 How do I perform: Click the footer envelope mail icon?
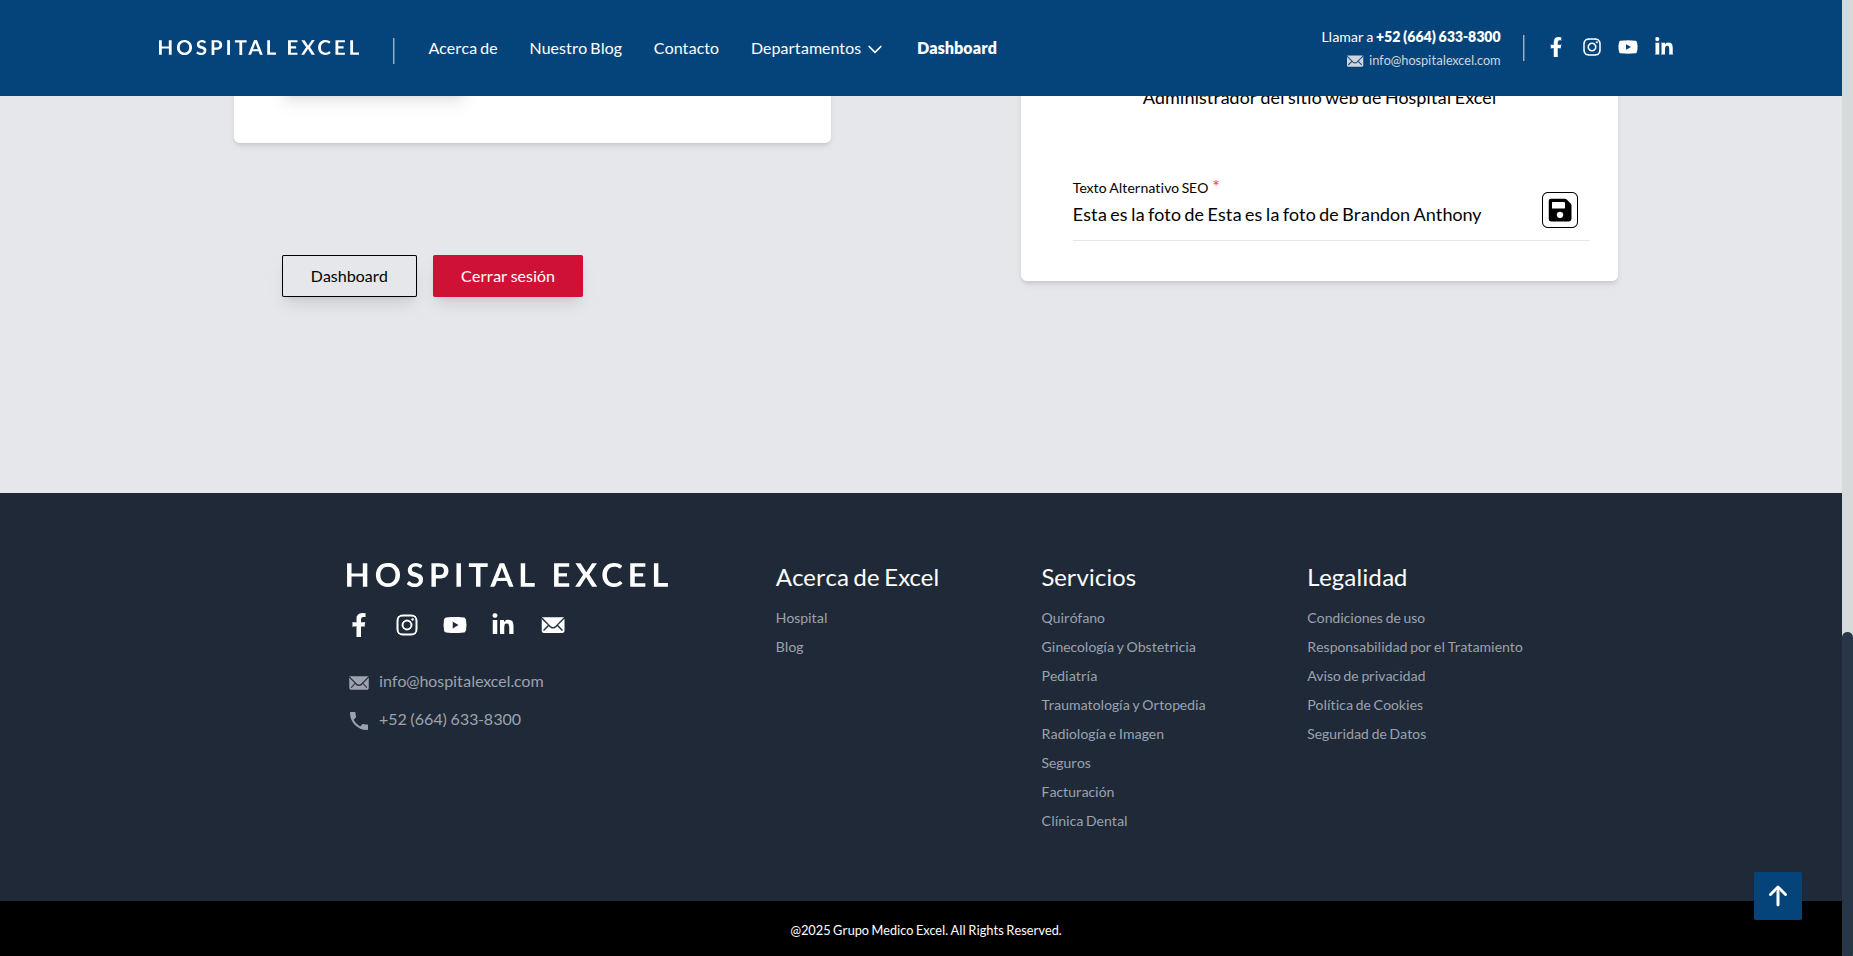click(x=553, y=625)
